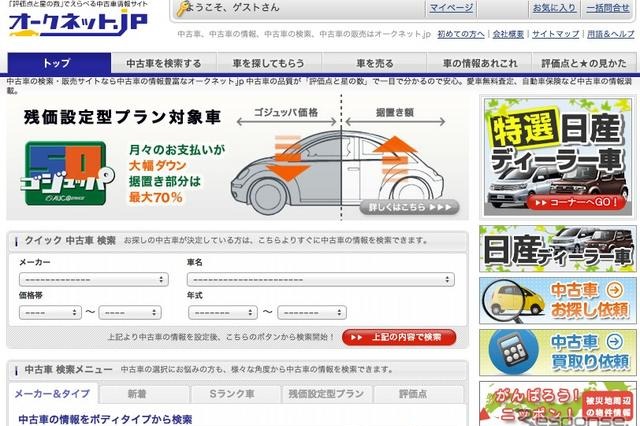The width and height of the screenshot is (640, 426).
Task: Switch to 新着 tab
Action: pyautogui.click(x=144, y=394)
